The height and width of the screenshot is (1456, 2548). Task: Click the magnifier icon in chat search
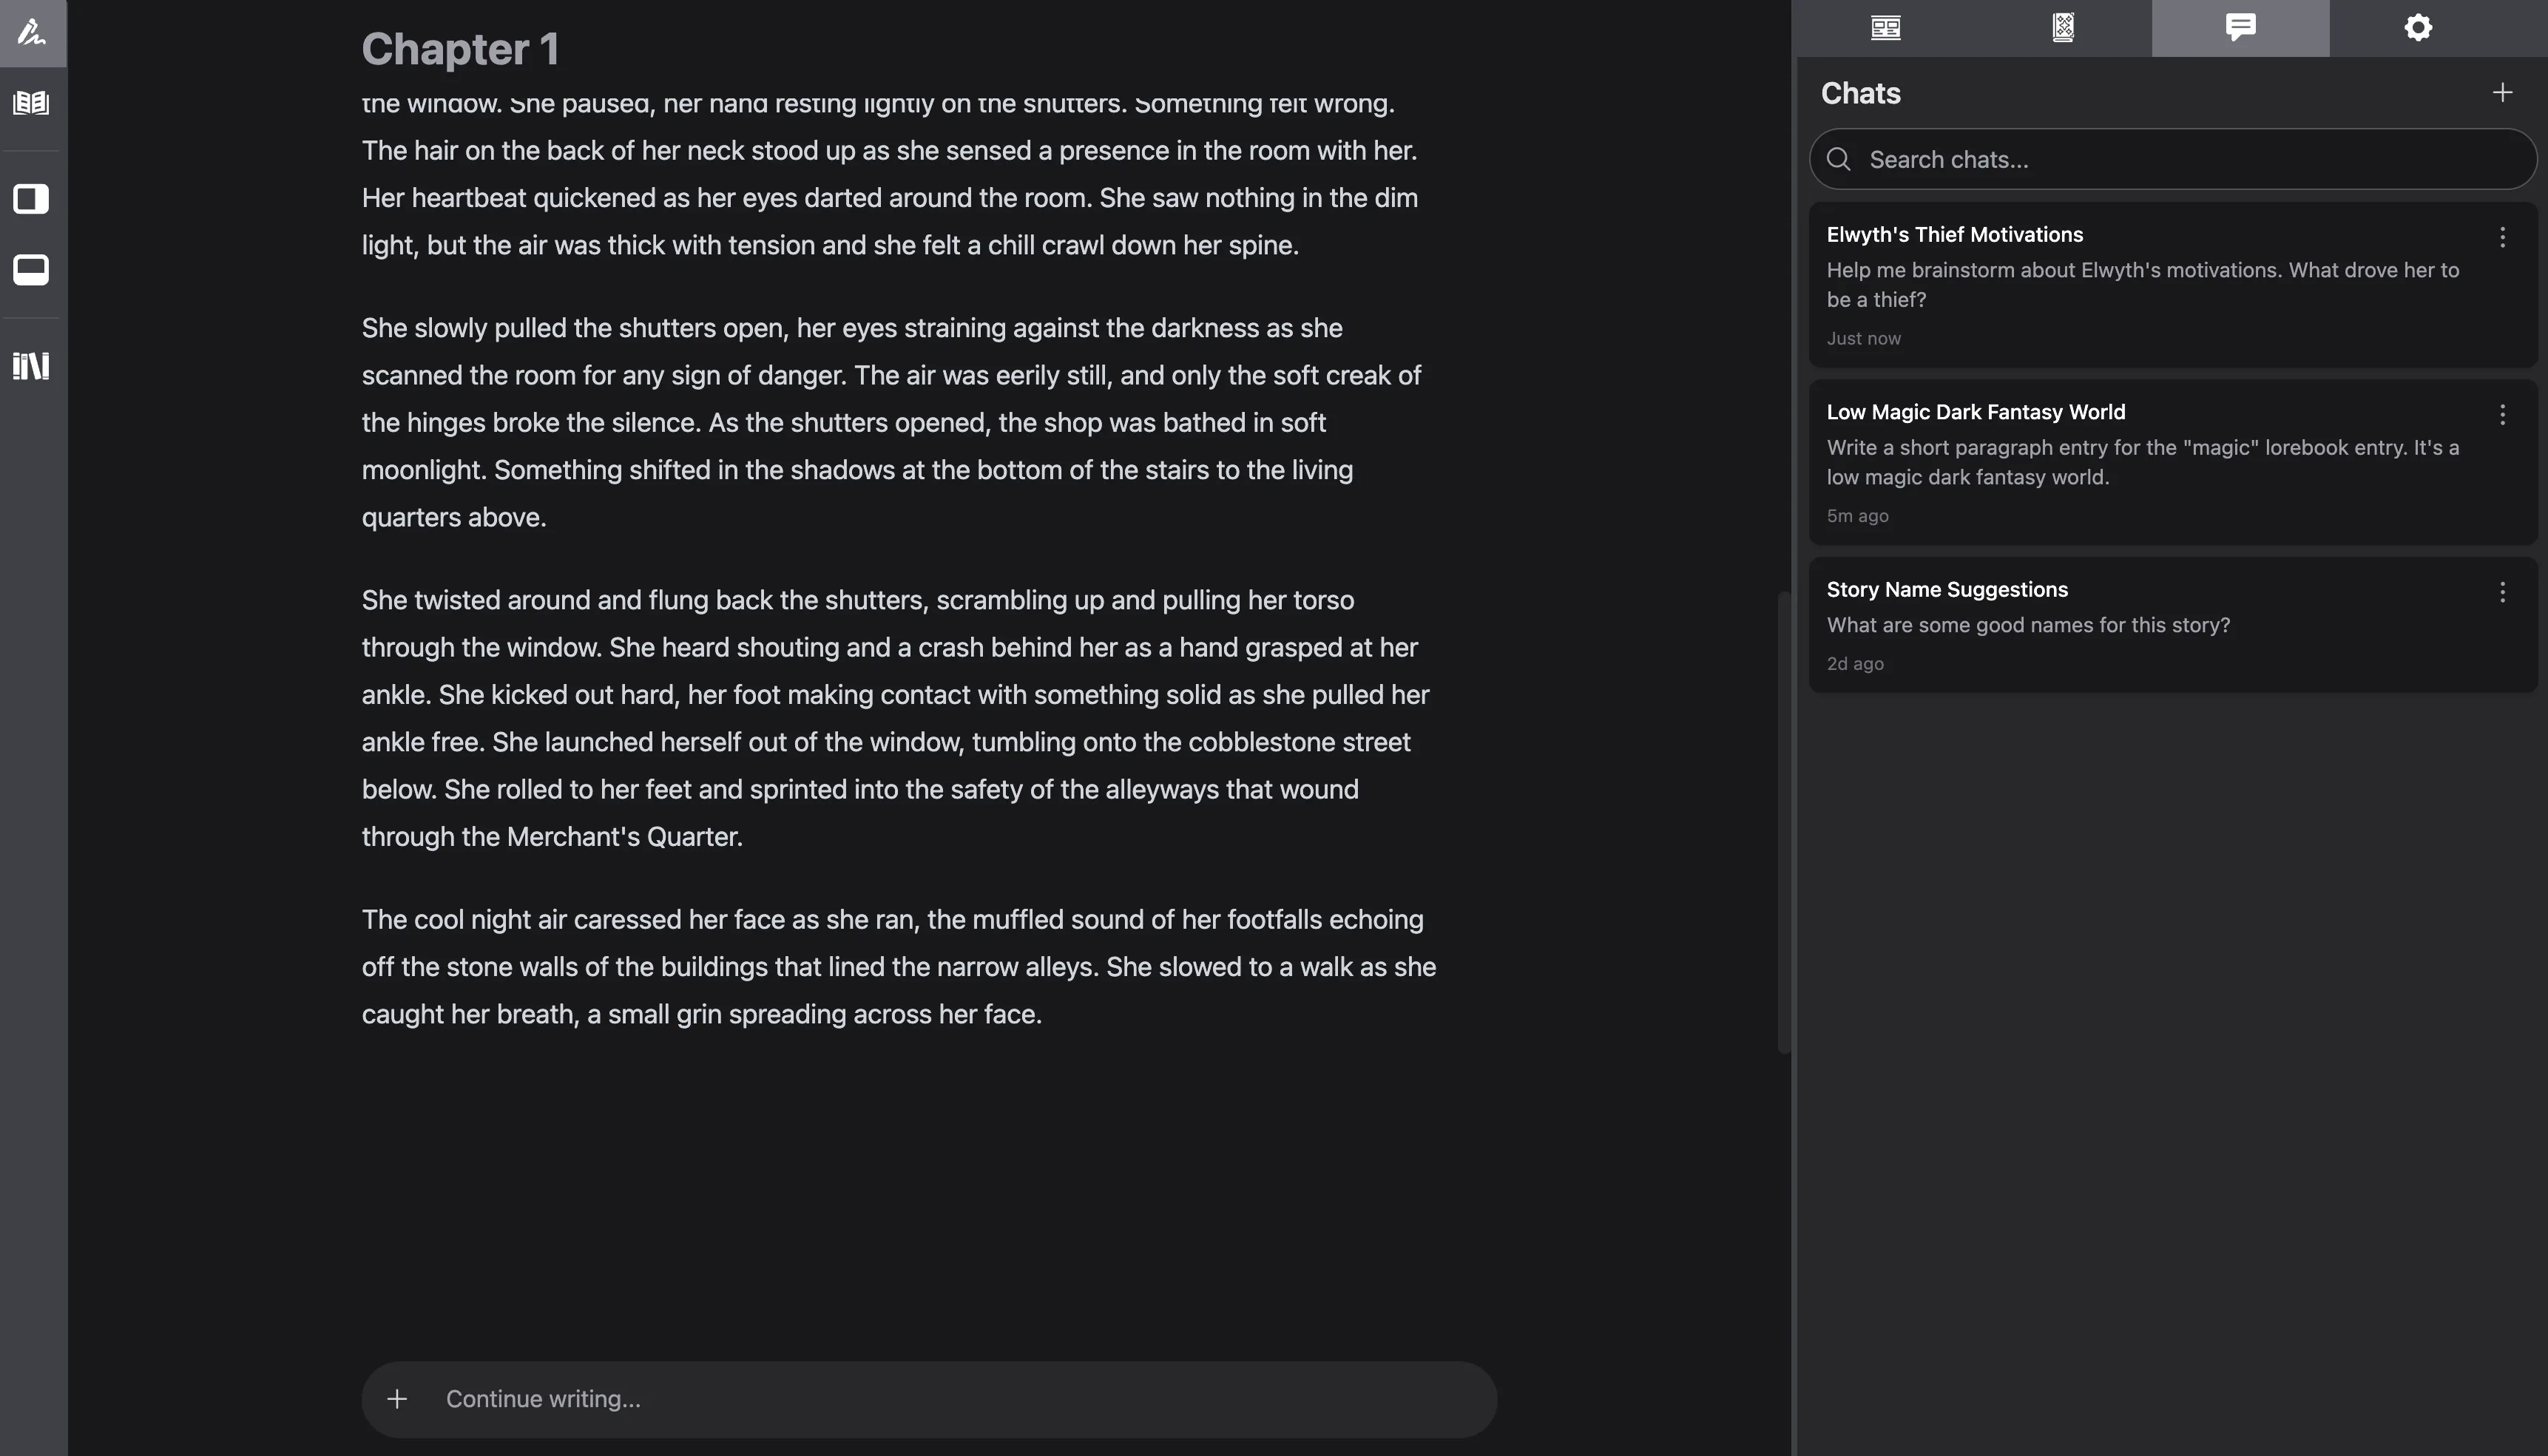point(1838,160)
